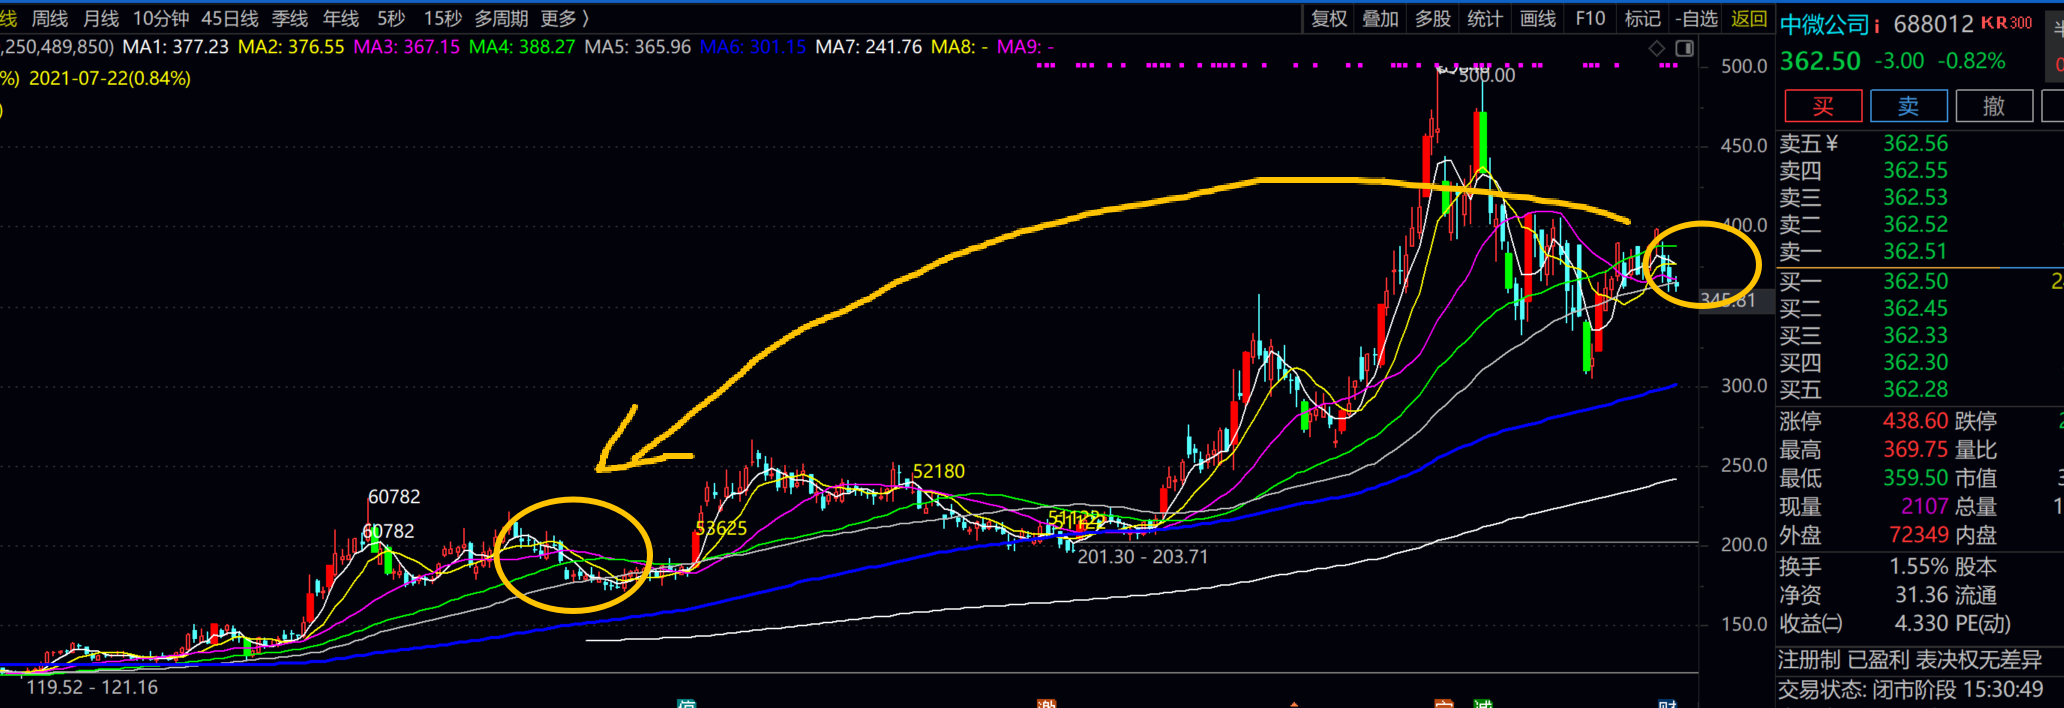Image resolution: width=2064 pixels, height=708 pixels.
Task: Click the ¥ symbol next to 卖五
Action: 1832,144
